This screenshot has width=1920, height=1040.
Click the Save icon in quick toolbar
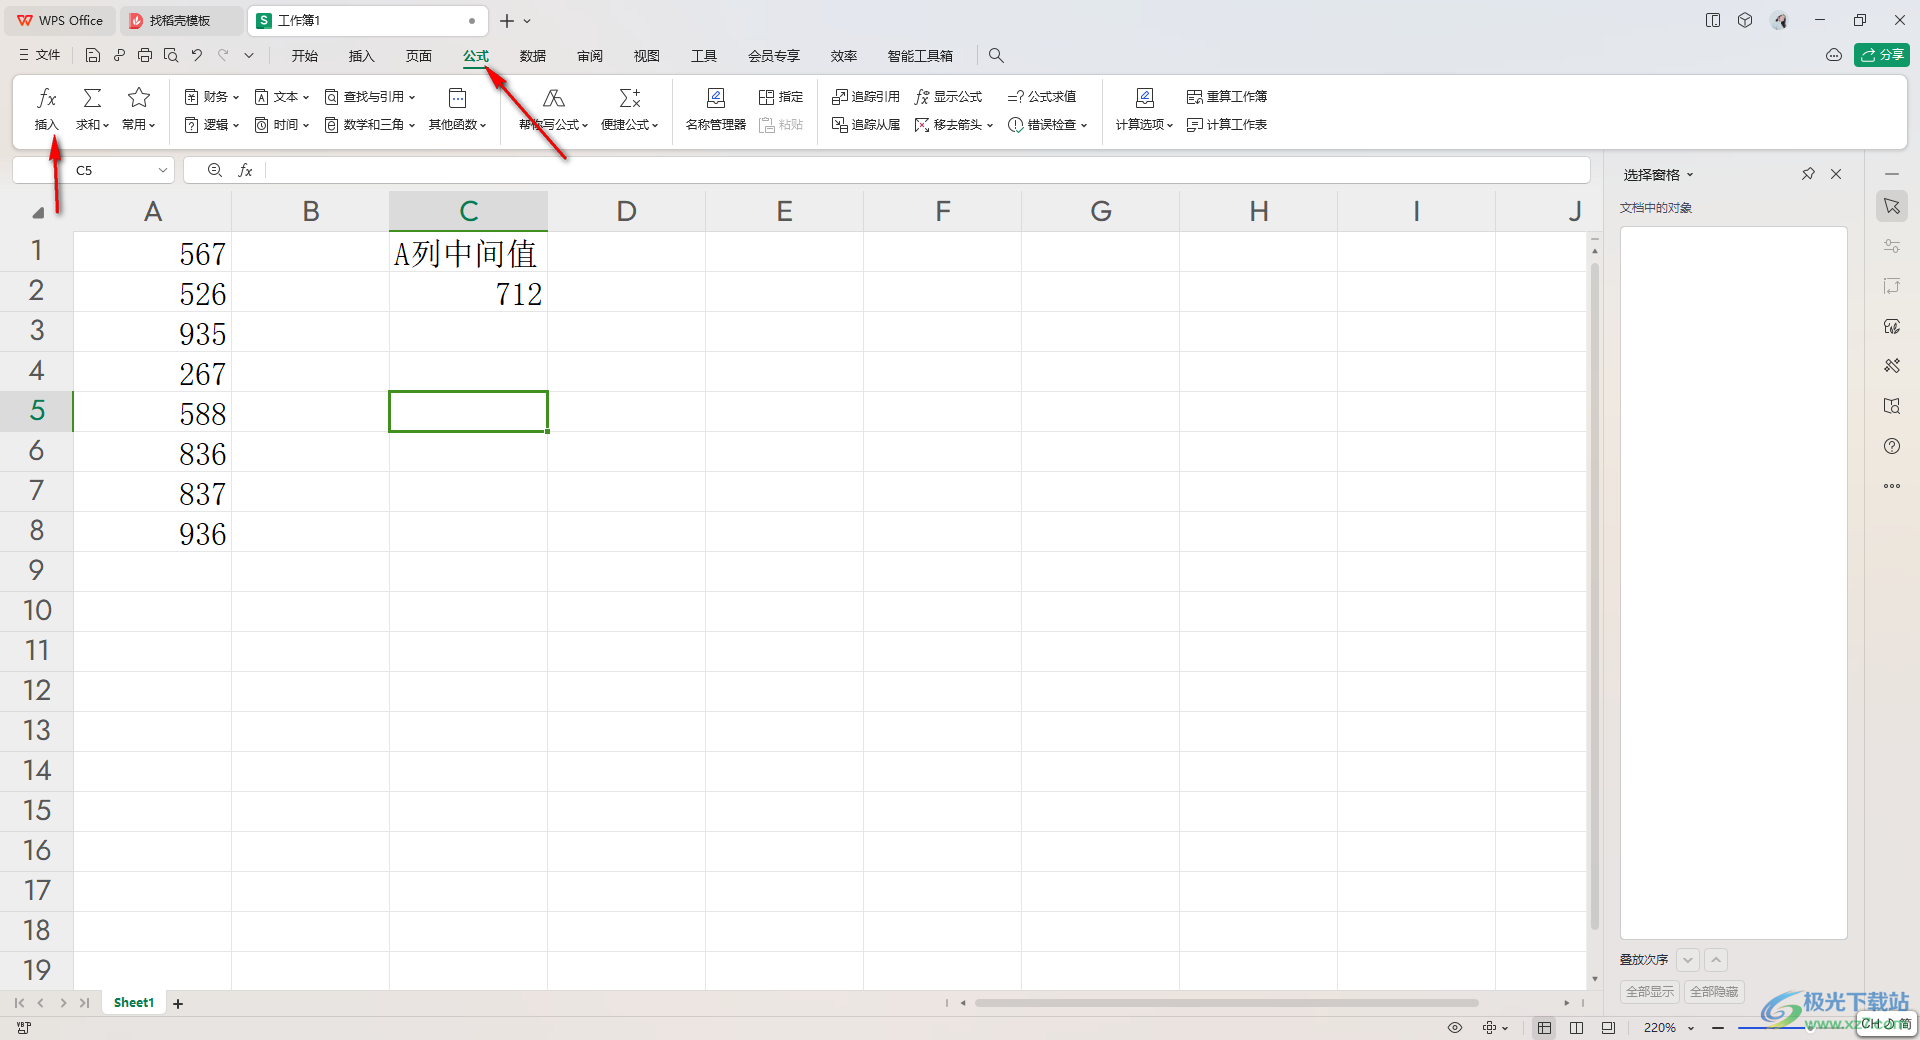coord(93,56)
